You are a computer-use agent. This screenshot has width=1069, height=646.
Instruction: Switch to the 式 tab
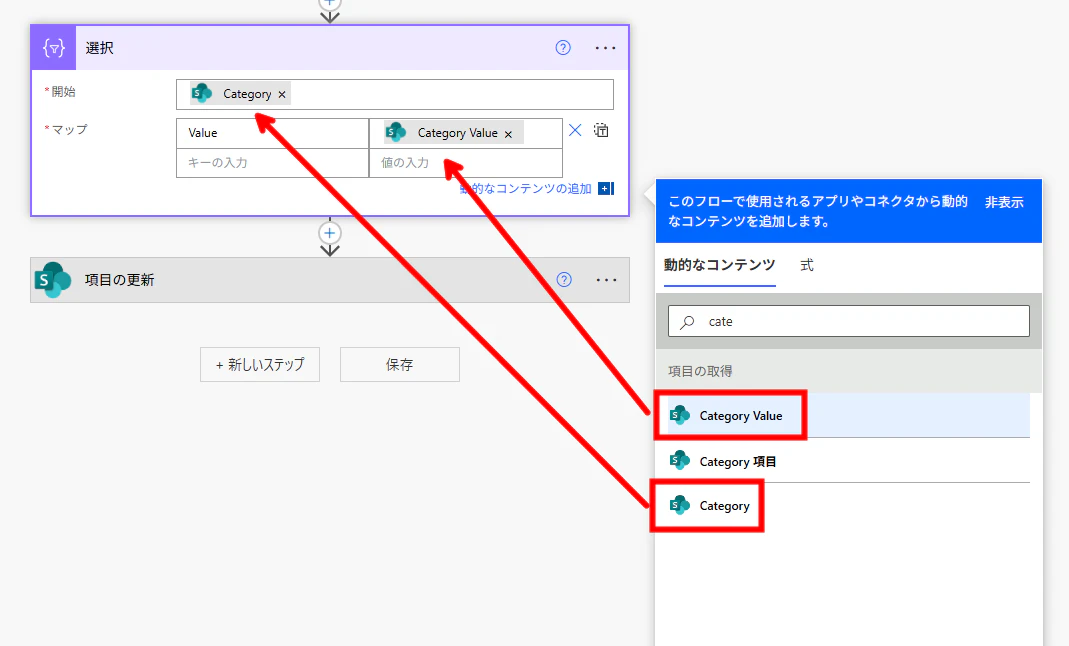(807, 265)
